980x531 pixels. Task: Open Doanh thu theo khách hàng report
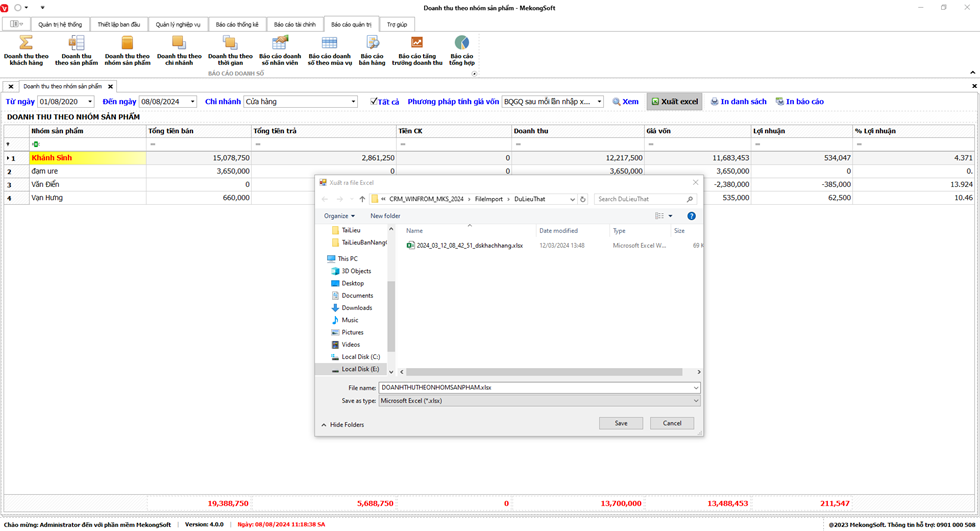tap(26, 50)
